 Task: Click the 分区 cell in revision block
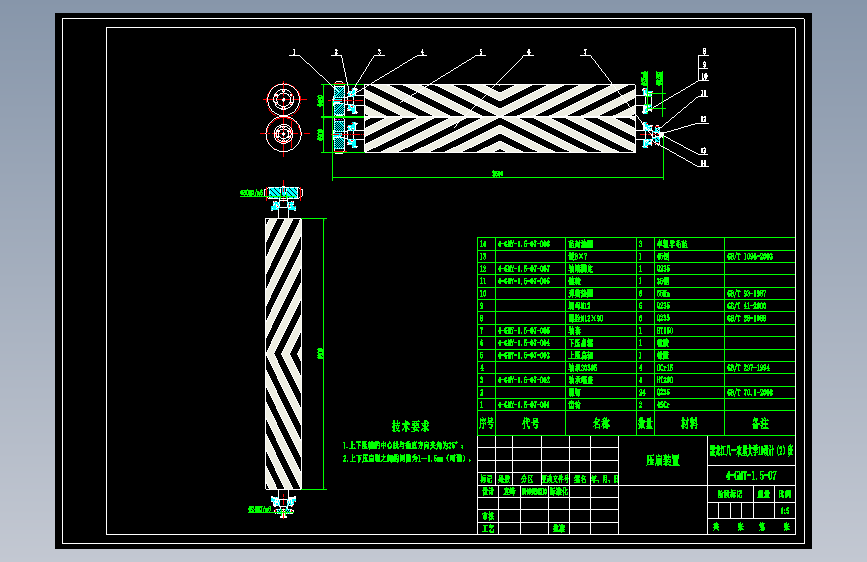tap(527, 479)
